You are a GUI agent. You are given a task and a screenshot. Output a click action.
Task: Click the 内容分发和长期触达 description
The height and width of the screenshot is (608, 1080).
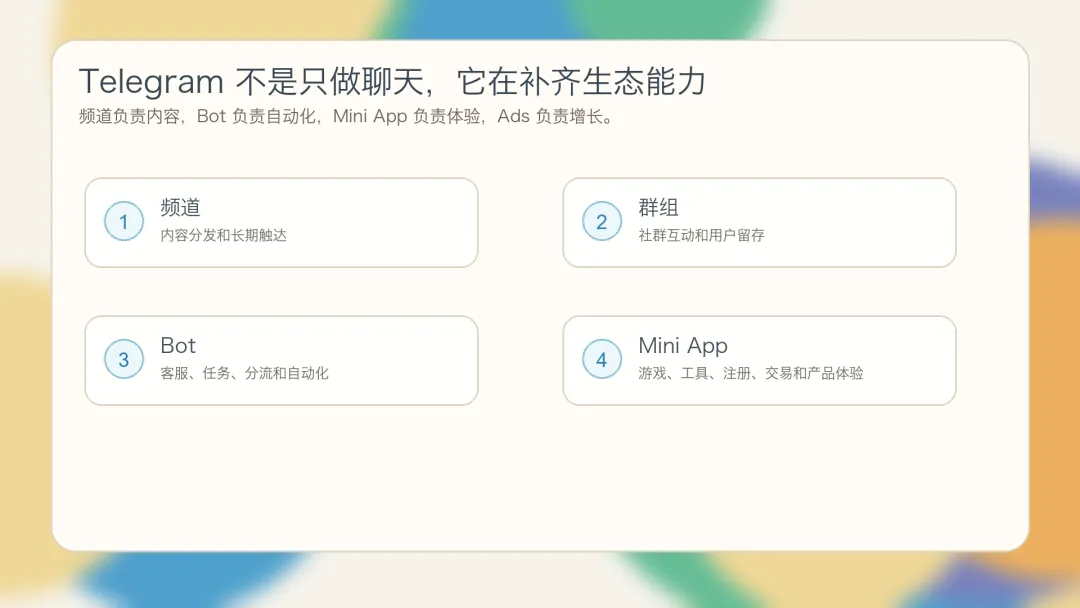pyautogui.click(x=223, y=235)
